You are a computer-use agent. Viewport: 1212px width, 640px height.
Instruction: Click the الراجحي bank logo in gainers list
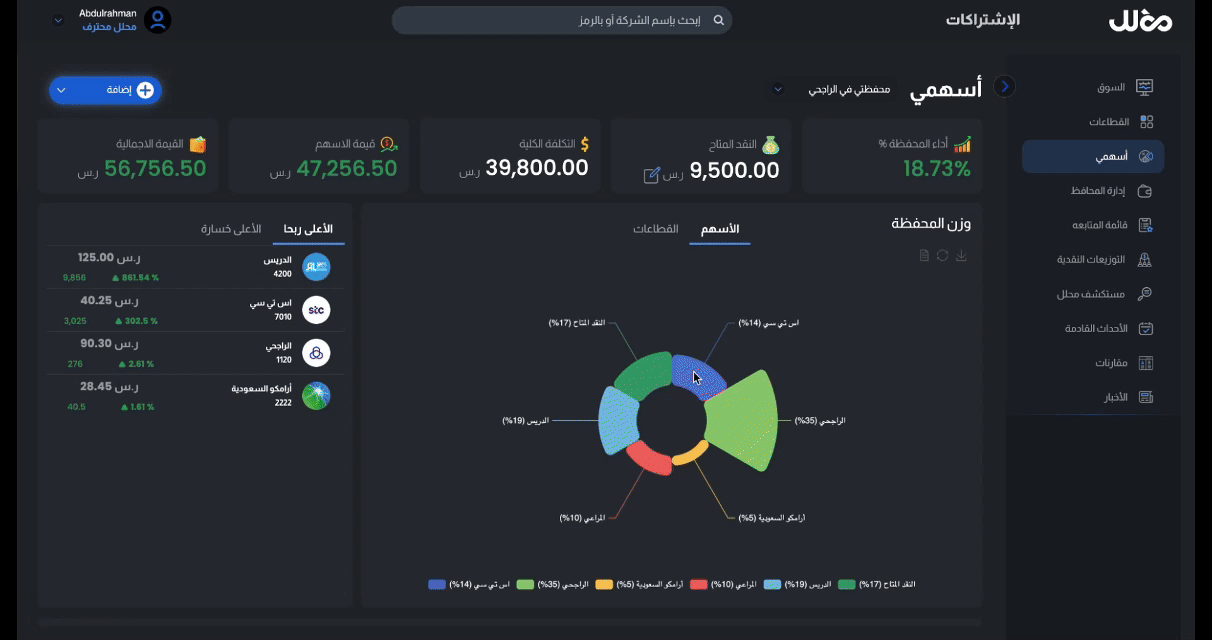click(x=316, y=353)
